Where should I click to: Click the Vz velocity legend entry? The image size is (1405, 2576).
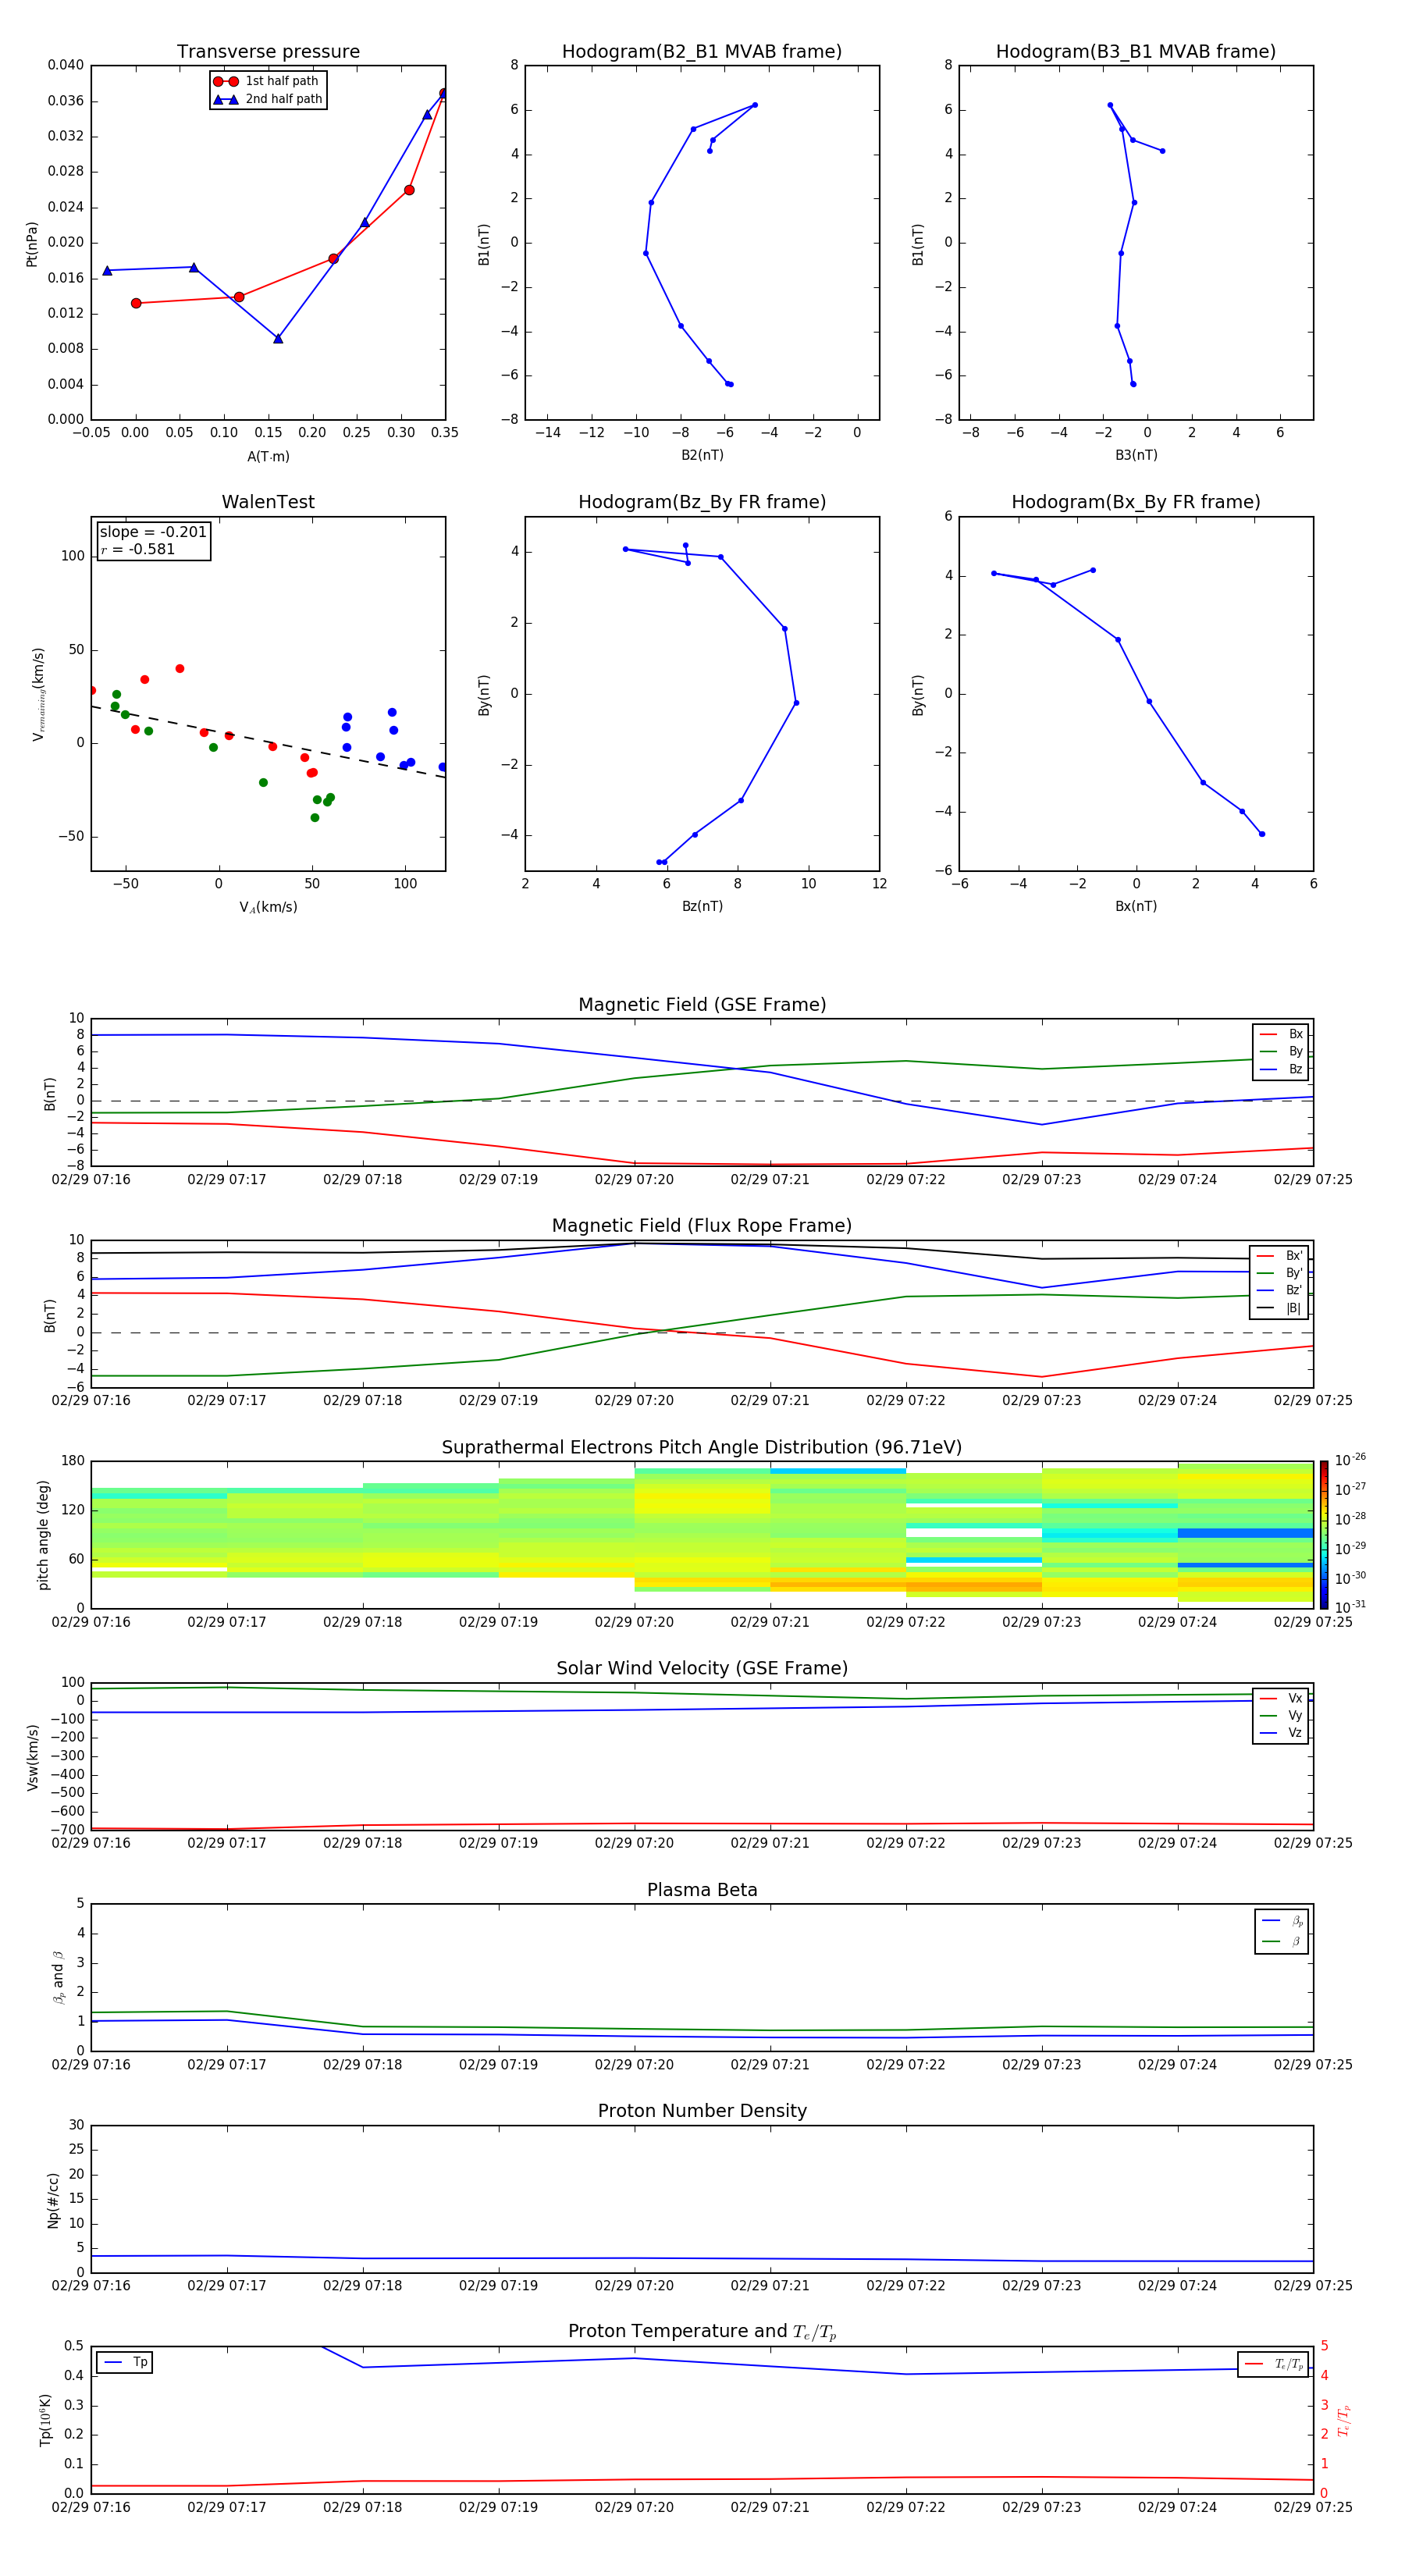(x=1281, y=1733)
